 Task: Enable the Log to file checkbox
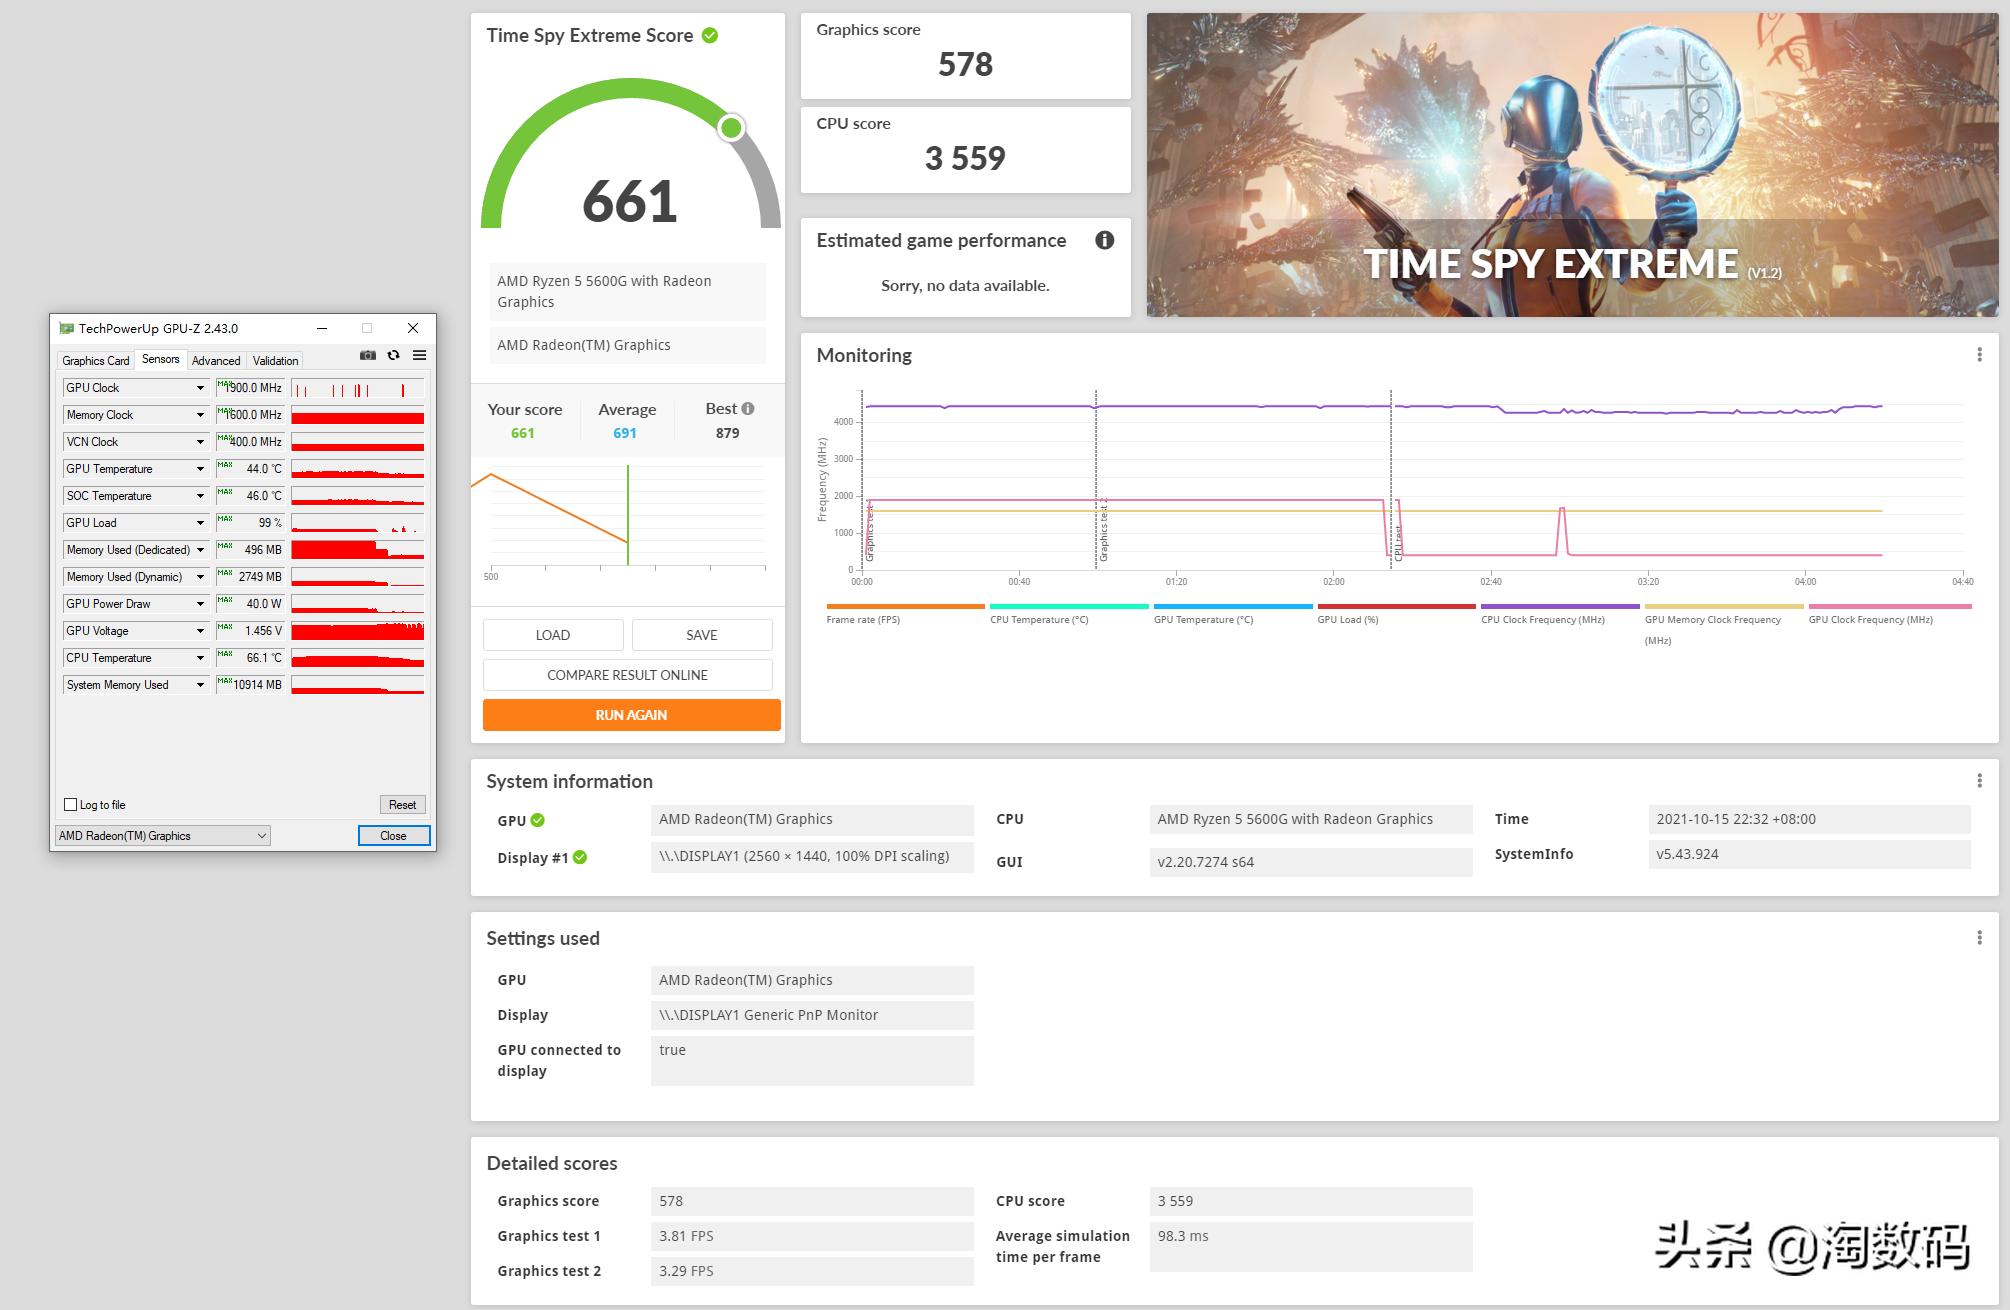pos(71,805)
